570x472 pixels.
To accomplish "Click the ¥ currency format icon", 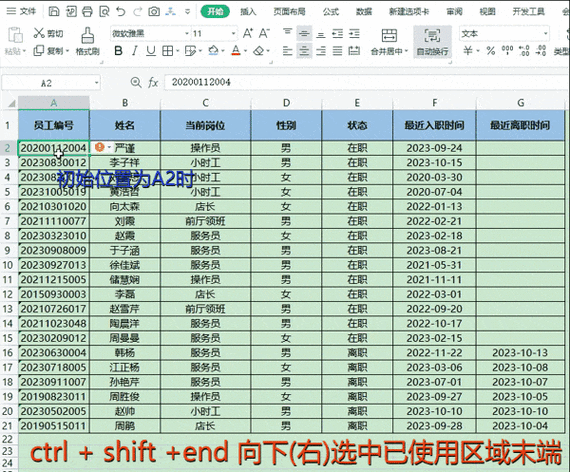I will tap(468, 51).
